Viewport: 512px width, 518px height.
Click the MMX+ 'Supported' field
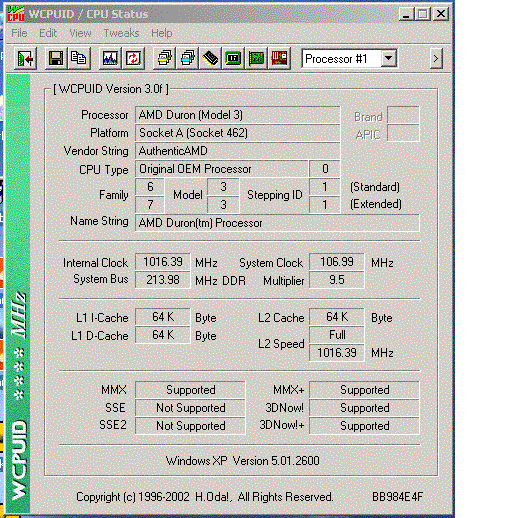[364, 390]
